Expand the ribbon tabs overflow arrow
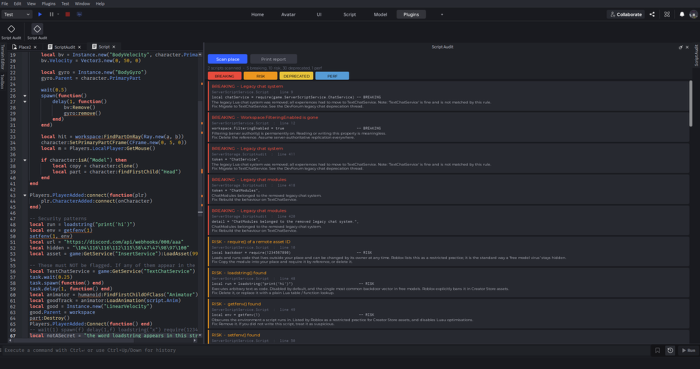Screen dimensions: 700x369 pos(442,14)
